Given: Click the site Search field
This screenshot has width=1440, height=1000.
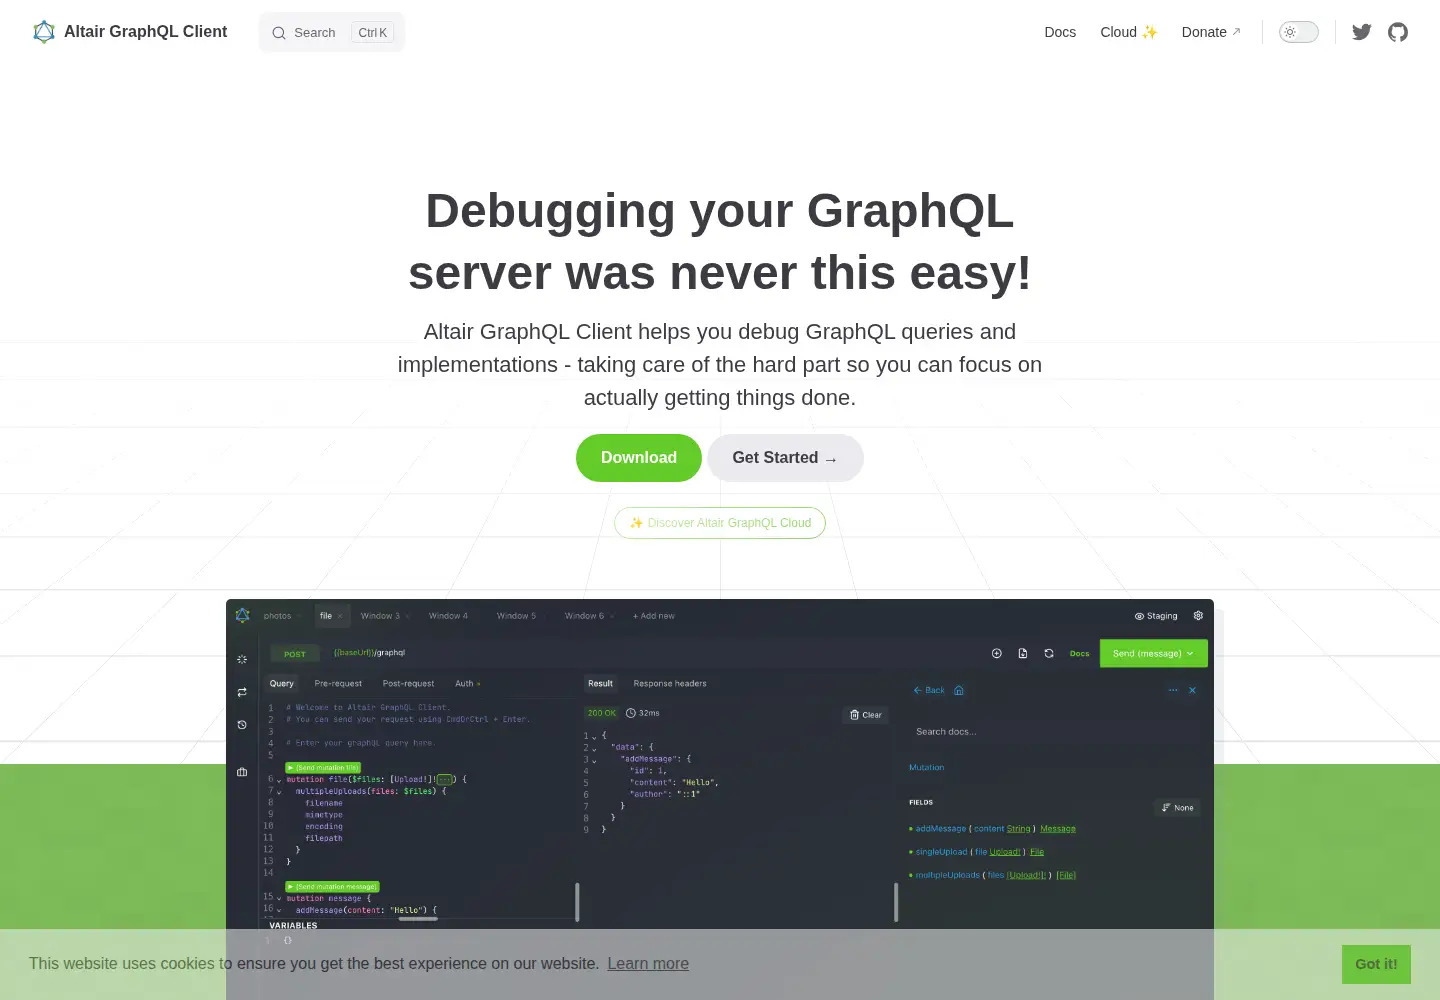Looking at the screenshot, I should pyautogui.click(x=332, y=32).
